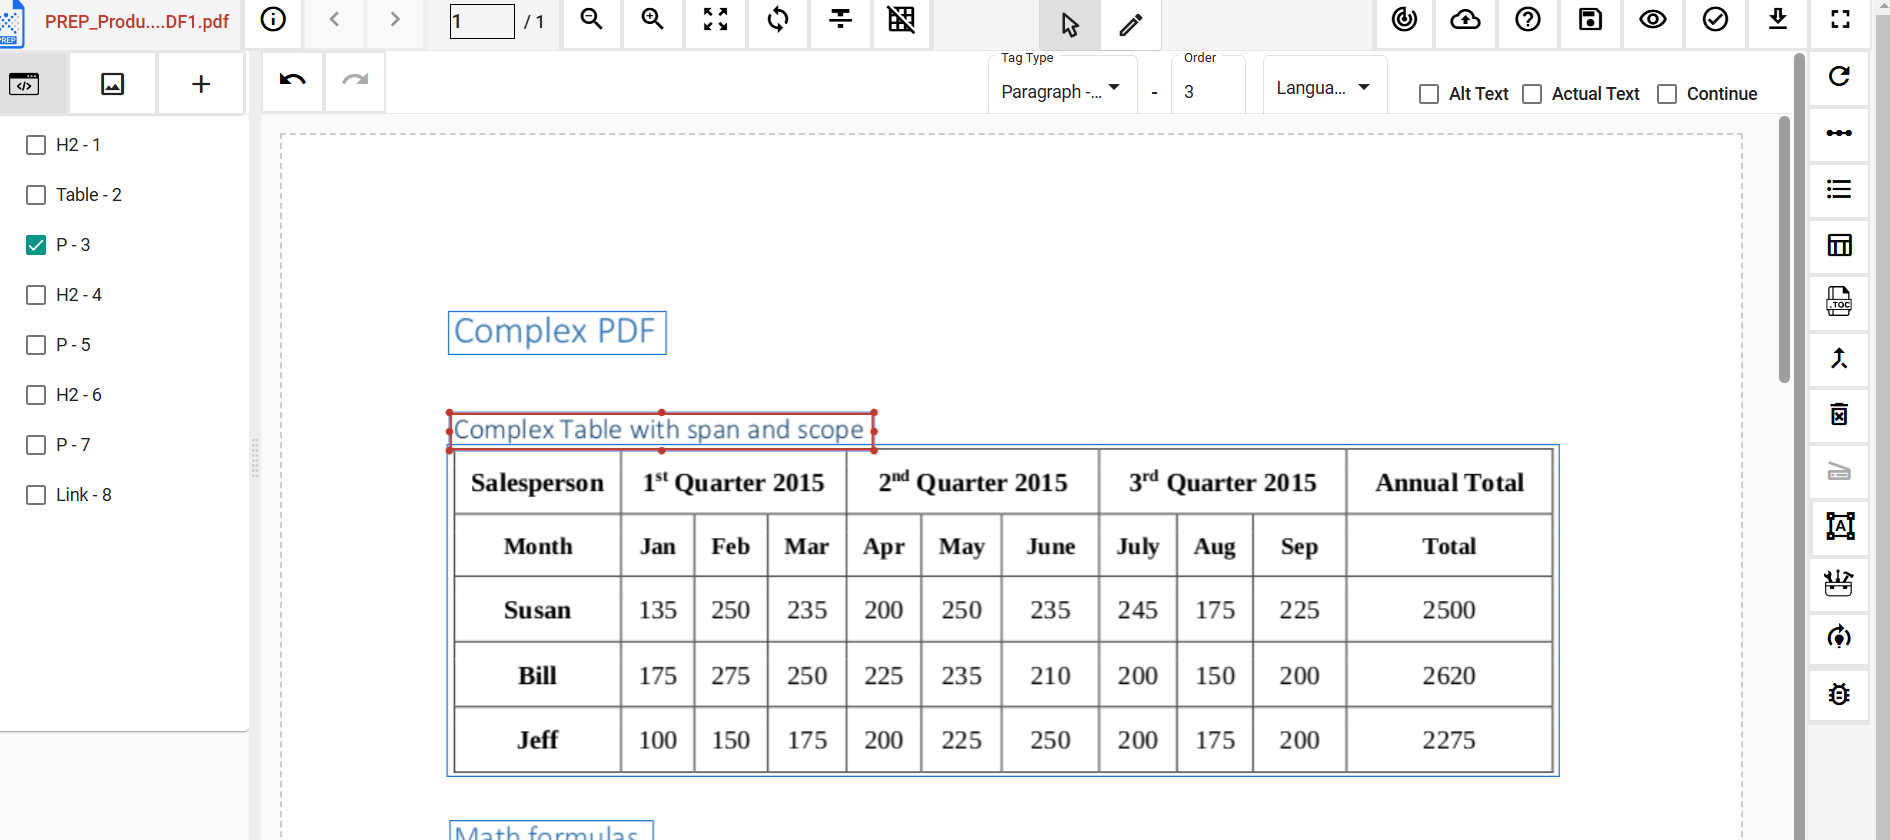Select the Complex PDF heading box
Screen dimensions: 1890x840
pyautogui.click(x=557, y=332)
